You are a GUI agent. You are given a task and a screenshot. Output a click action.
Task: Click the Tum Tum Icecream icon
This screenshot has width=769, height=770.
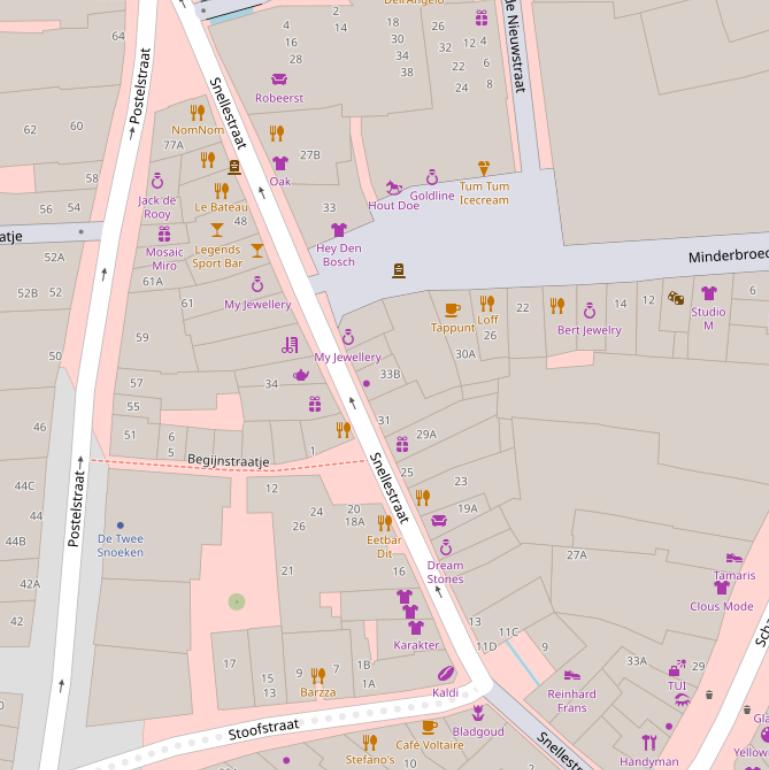pyautogui.click(x=484, y=168)
